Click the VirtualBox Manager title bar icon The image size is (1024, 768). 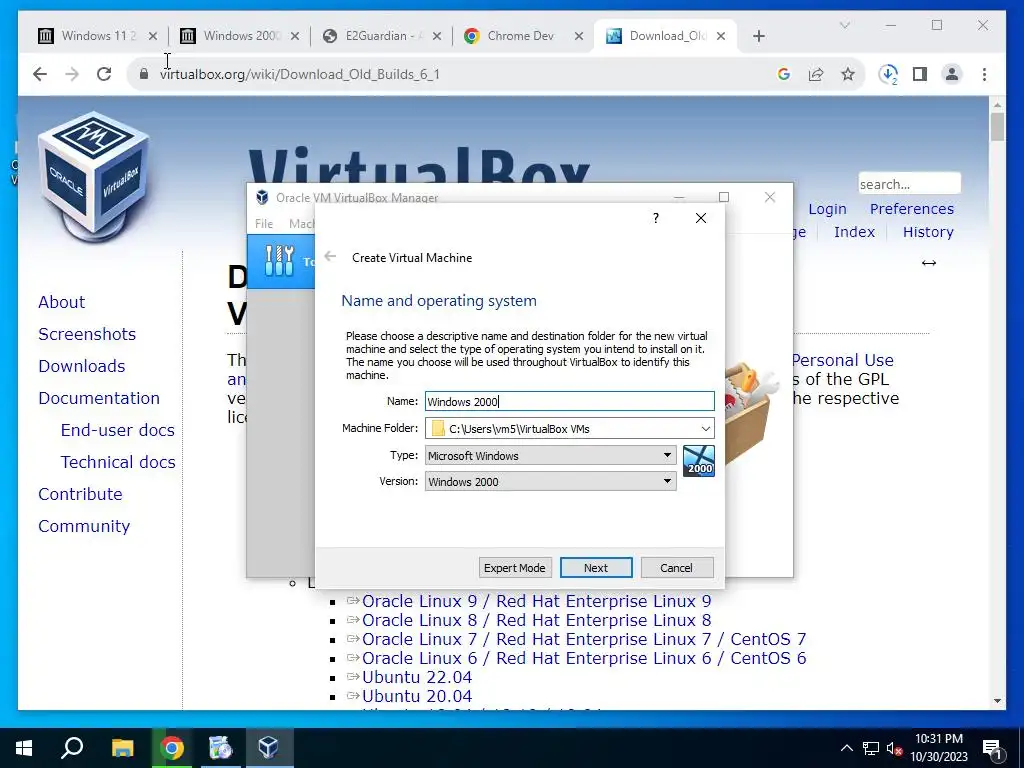point(262,197)
